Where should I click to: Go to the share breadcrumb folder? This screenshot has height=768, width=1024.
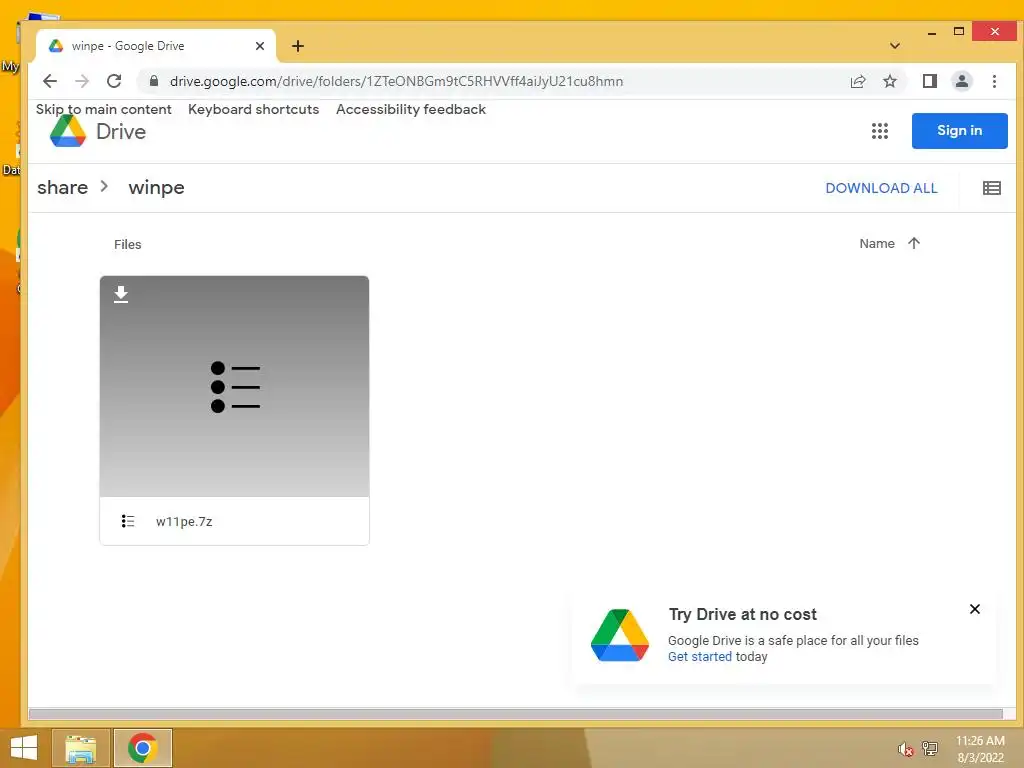(x=62, y=187)
